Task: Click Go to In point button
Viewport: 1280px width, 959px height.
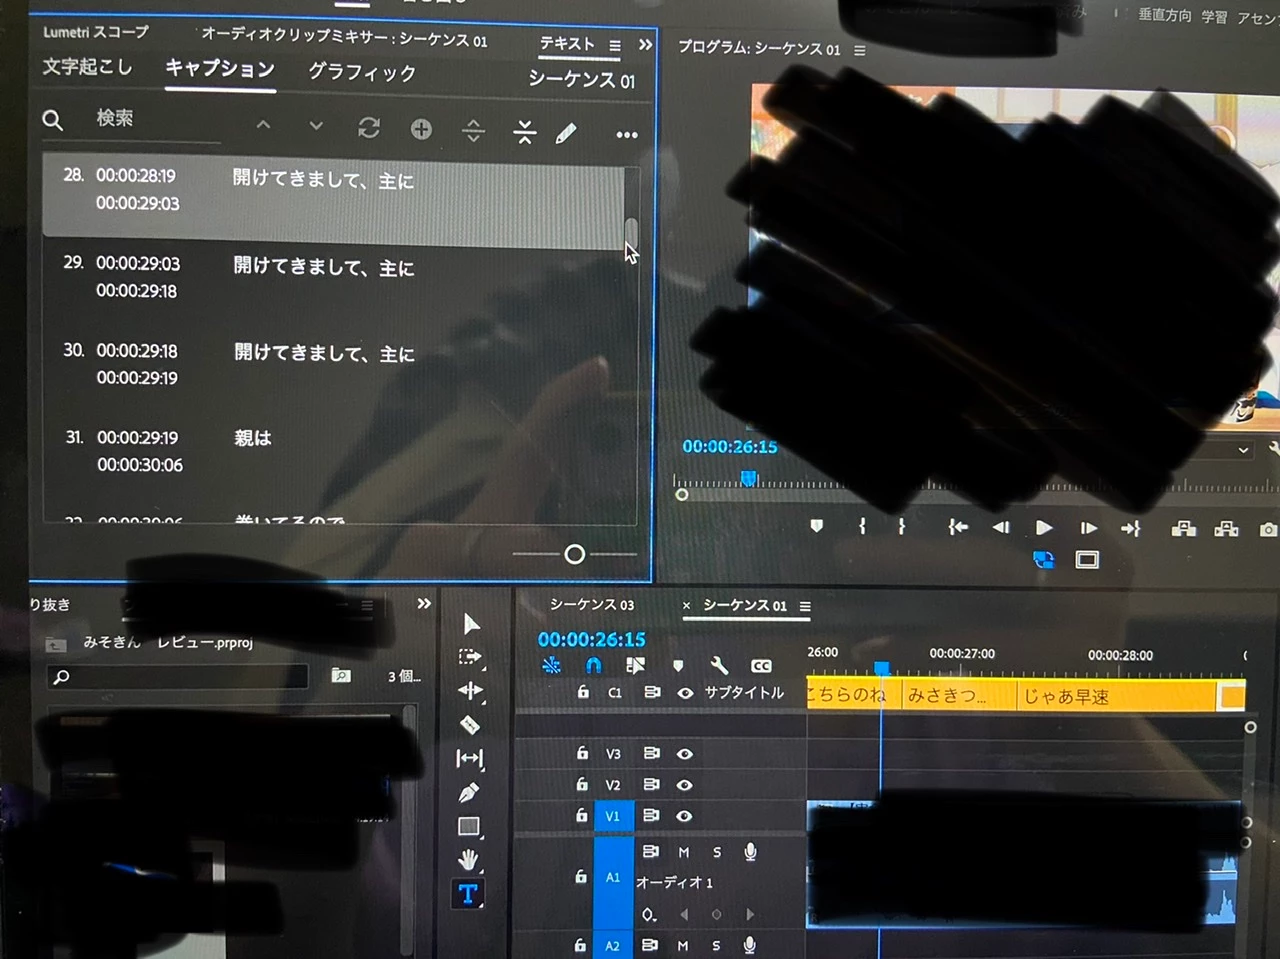Action: click(958, 527)
